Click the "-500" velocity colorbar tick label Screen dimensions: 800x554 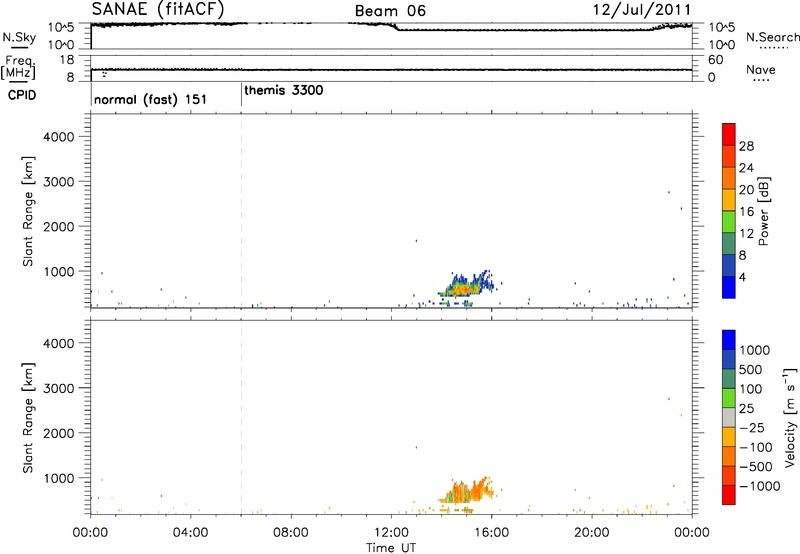click(x=756, y=467)
